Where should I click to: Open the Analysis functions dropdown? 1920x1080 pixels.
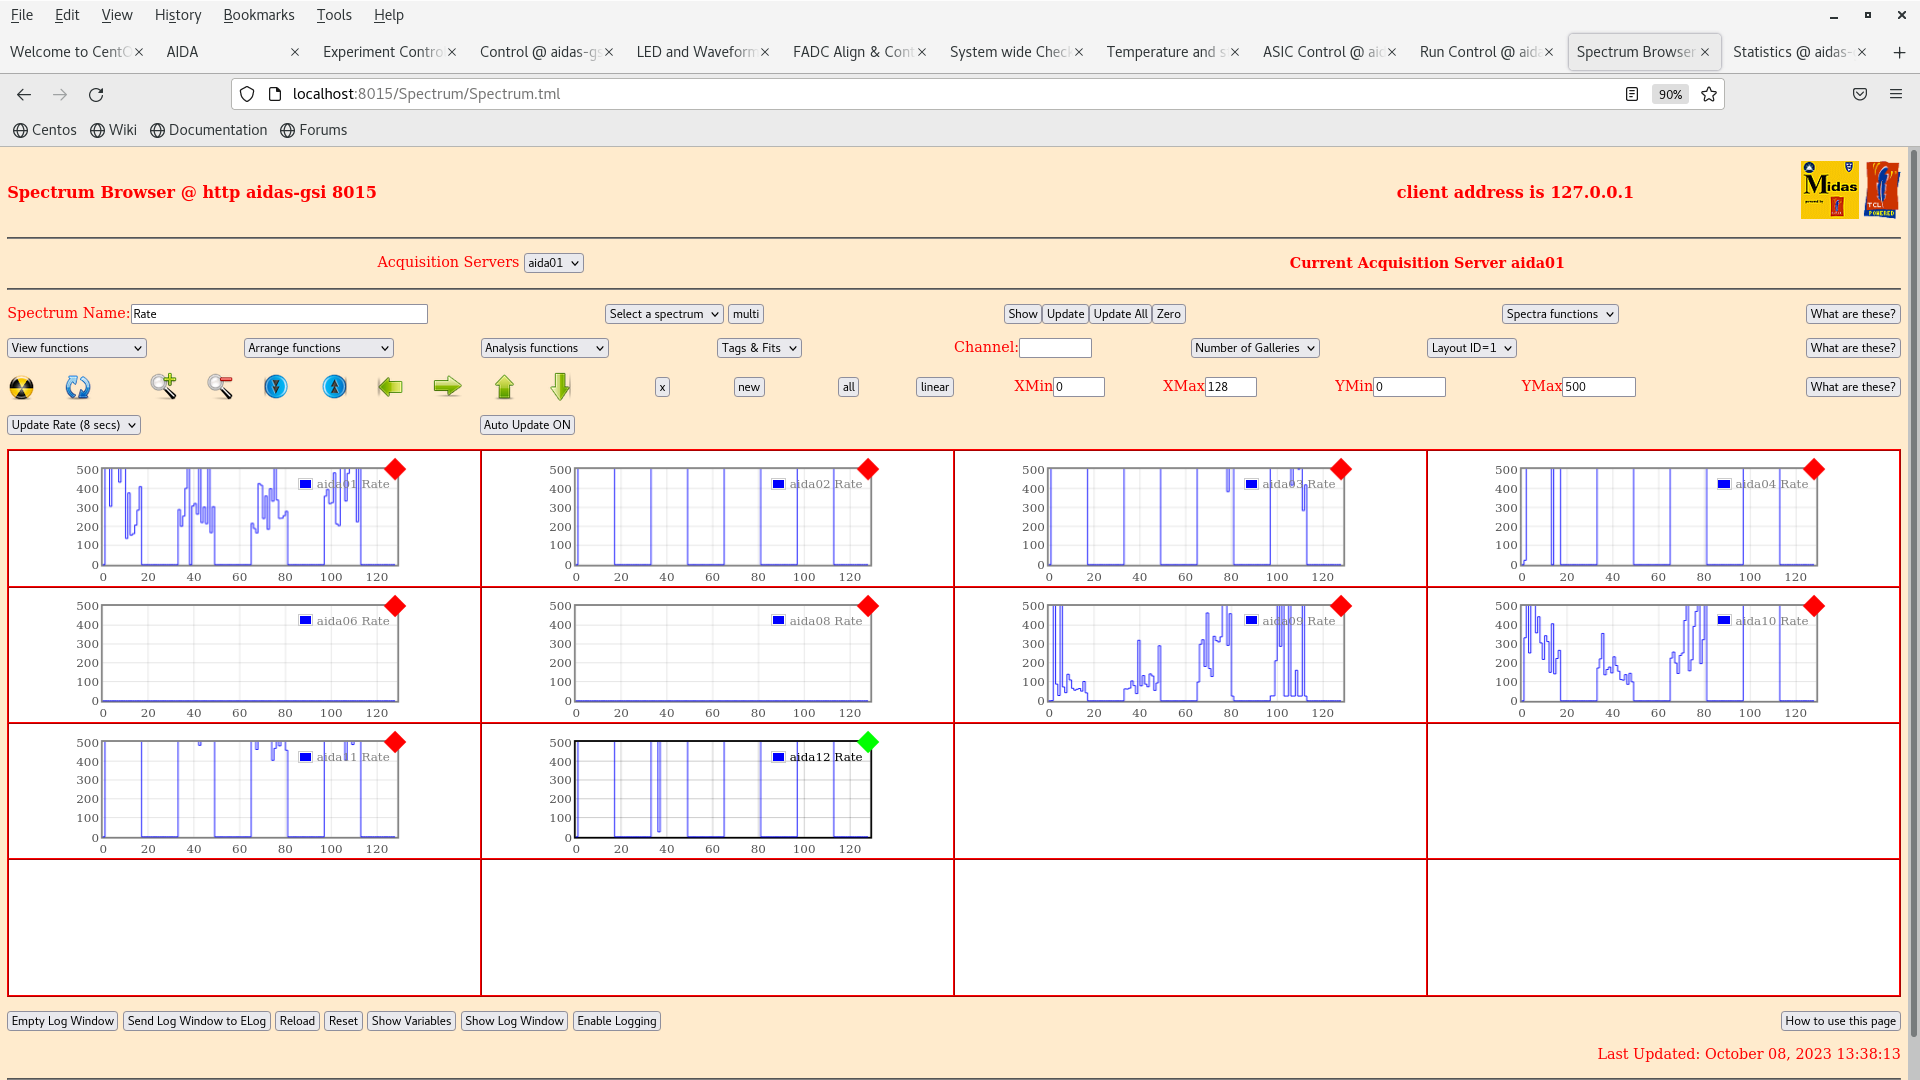click(x=544, y=348)
